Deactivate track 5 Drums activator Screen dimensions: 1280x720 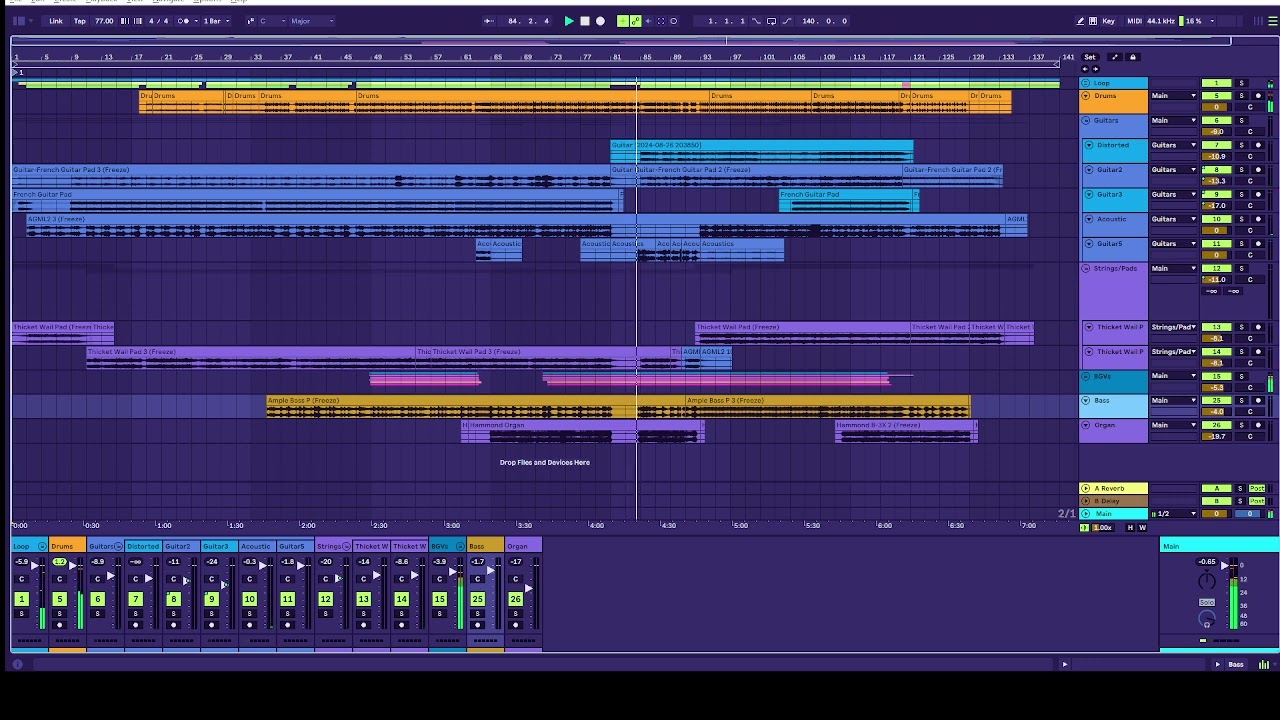tap(1216, 96)
